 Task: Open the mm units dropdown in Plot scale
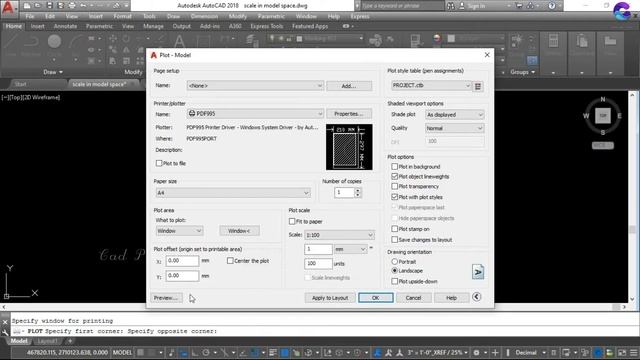(x=350, y=249)
